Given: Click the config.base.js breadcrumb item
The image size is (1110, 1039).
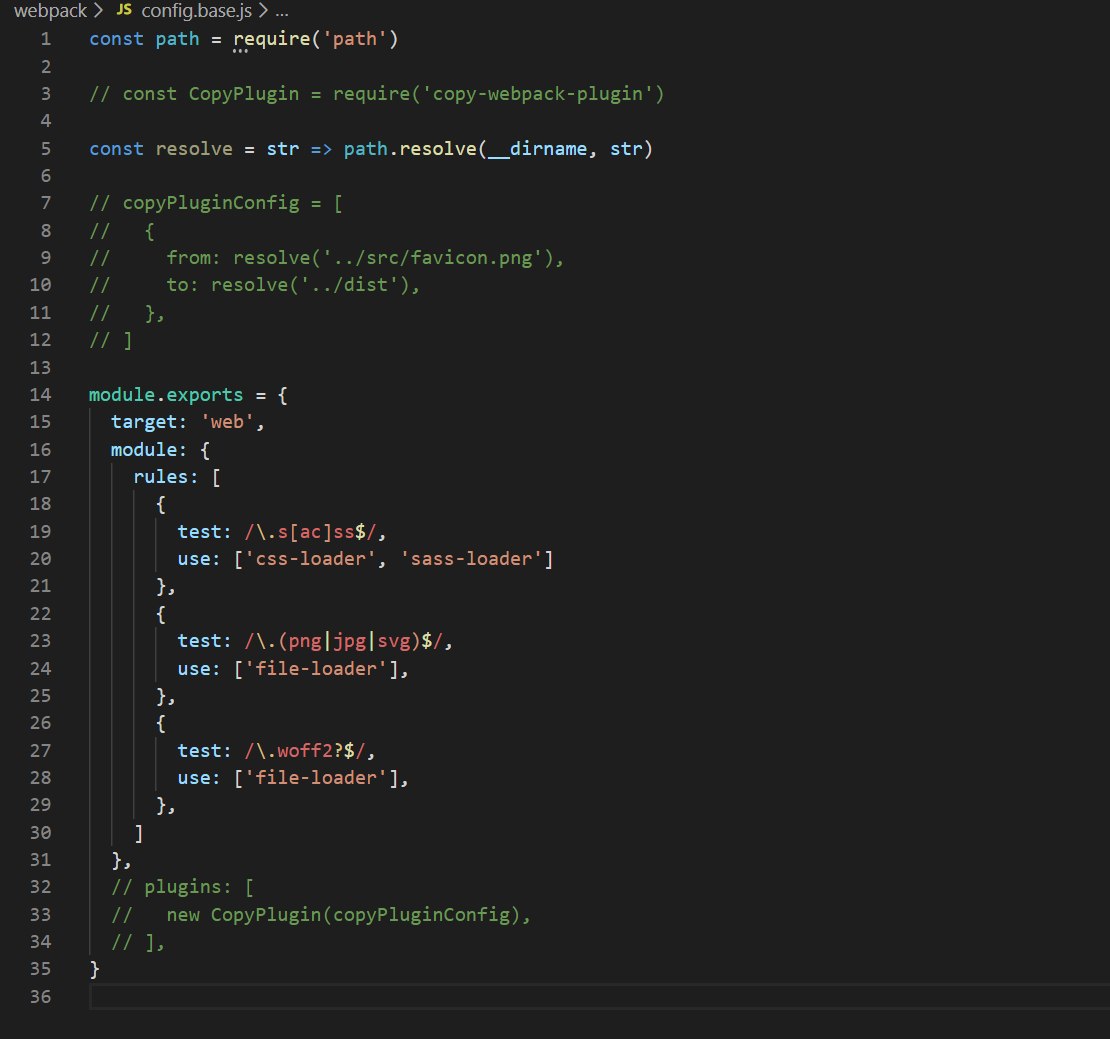Looking at the screenshot, I should pos(196,11).
